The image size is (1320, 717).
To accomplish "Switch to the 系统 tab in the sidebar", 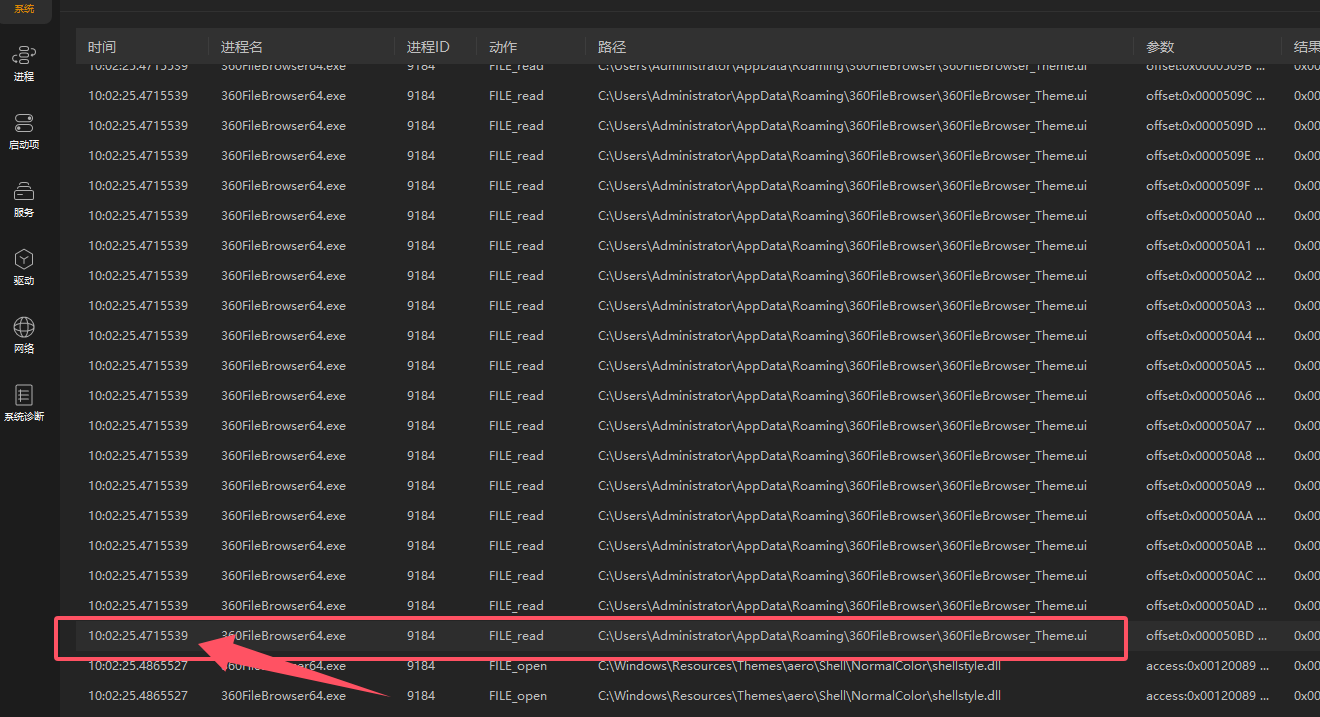I will (24, 9).
